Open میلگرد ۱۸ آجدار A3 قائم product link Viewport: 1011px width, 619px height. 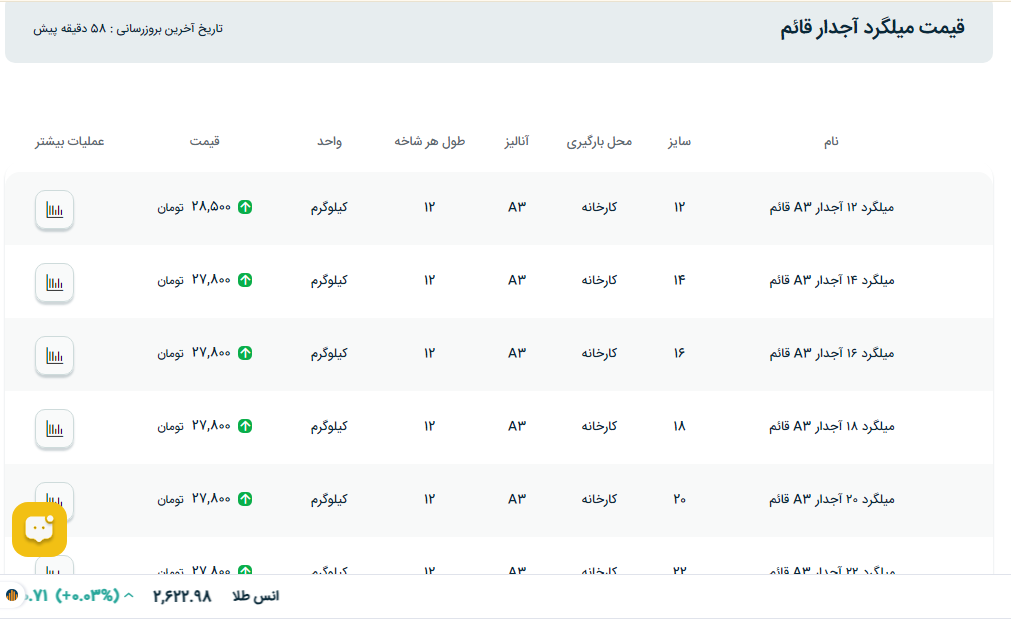(831, 426)
